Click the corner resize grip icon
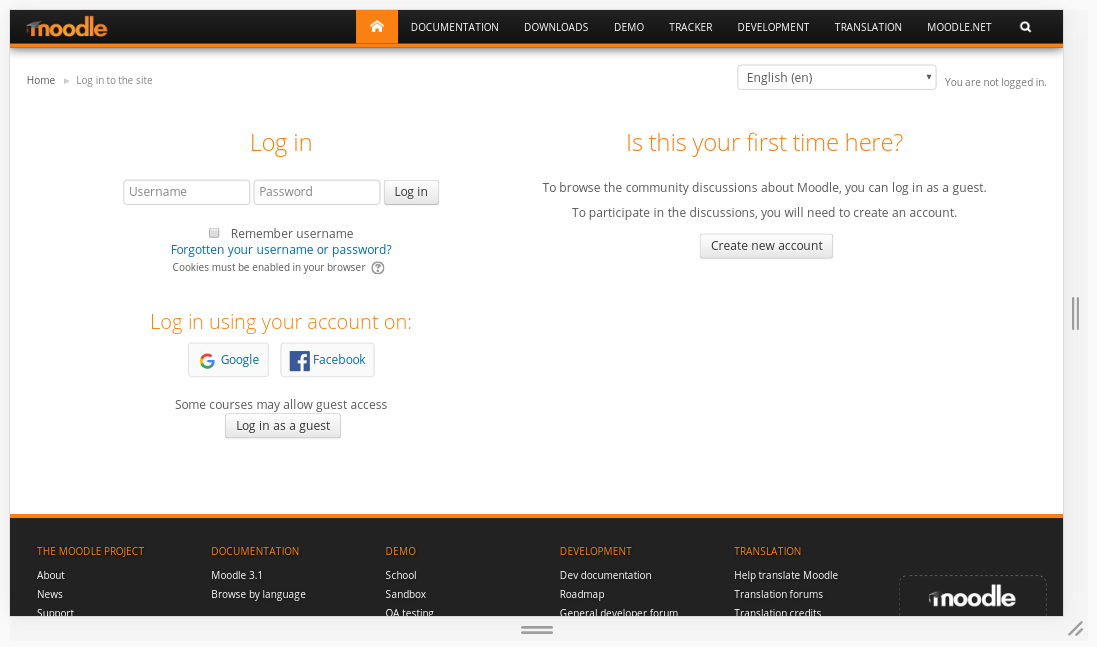The height and width of the screenshot is (647, 1097). 1075,629
